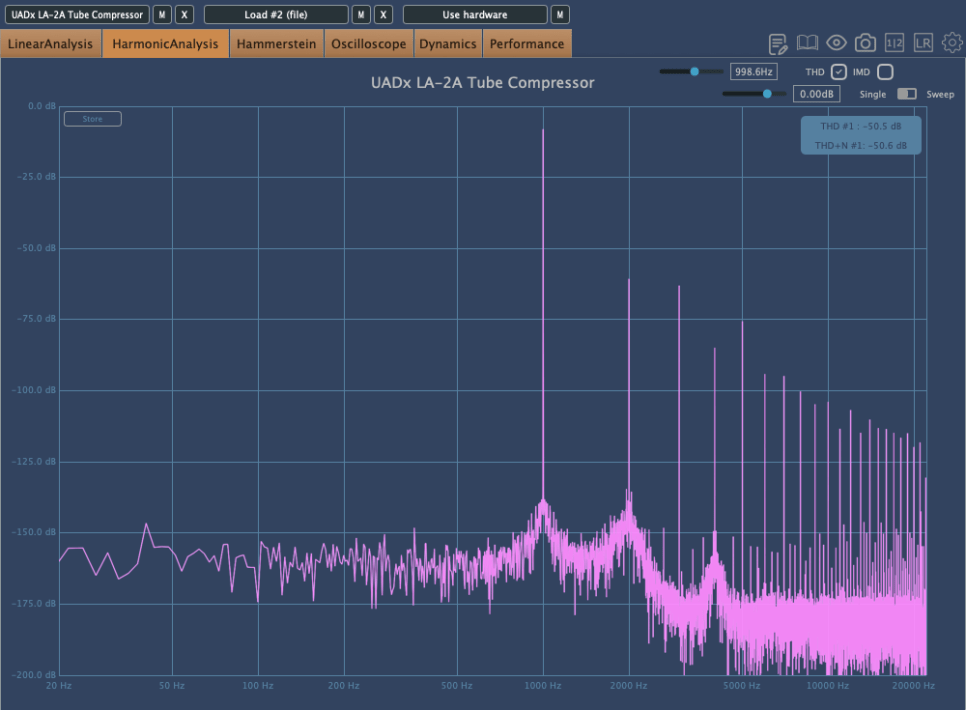Click the eye visibility icon

coord(836,43)
